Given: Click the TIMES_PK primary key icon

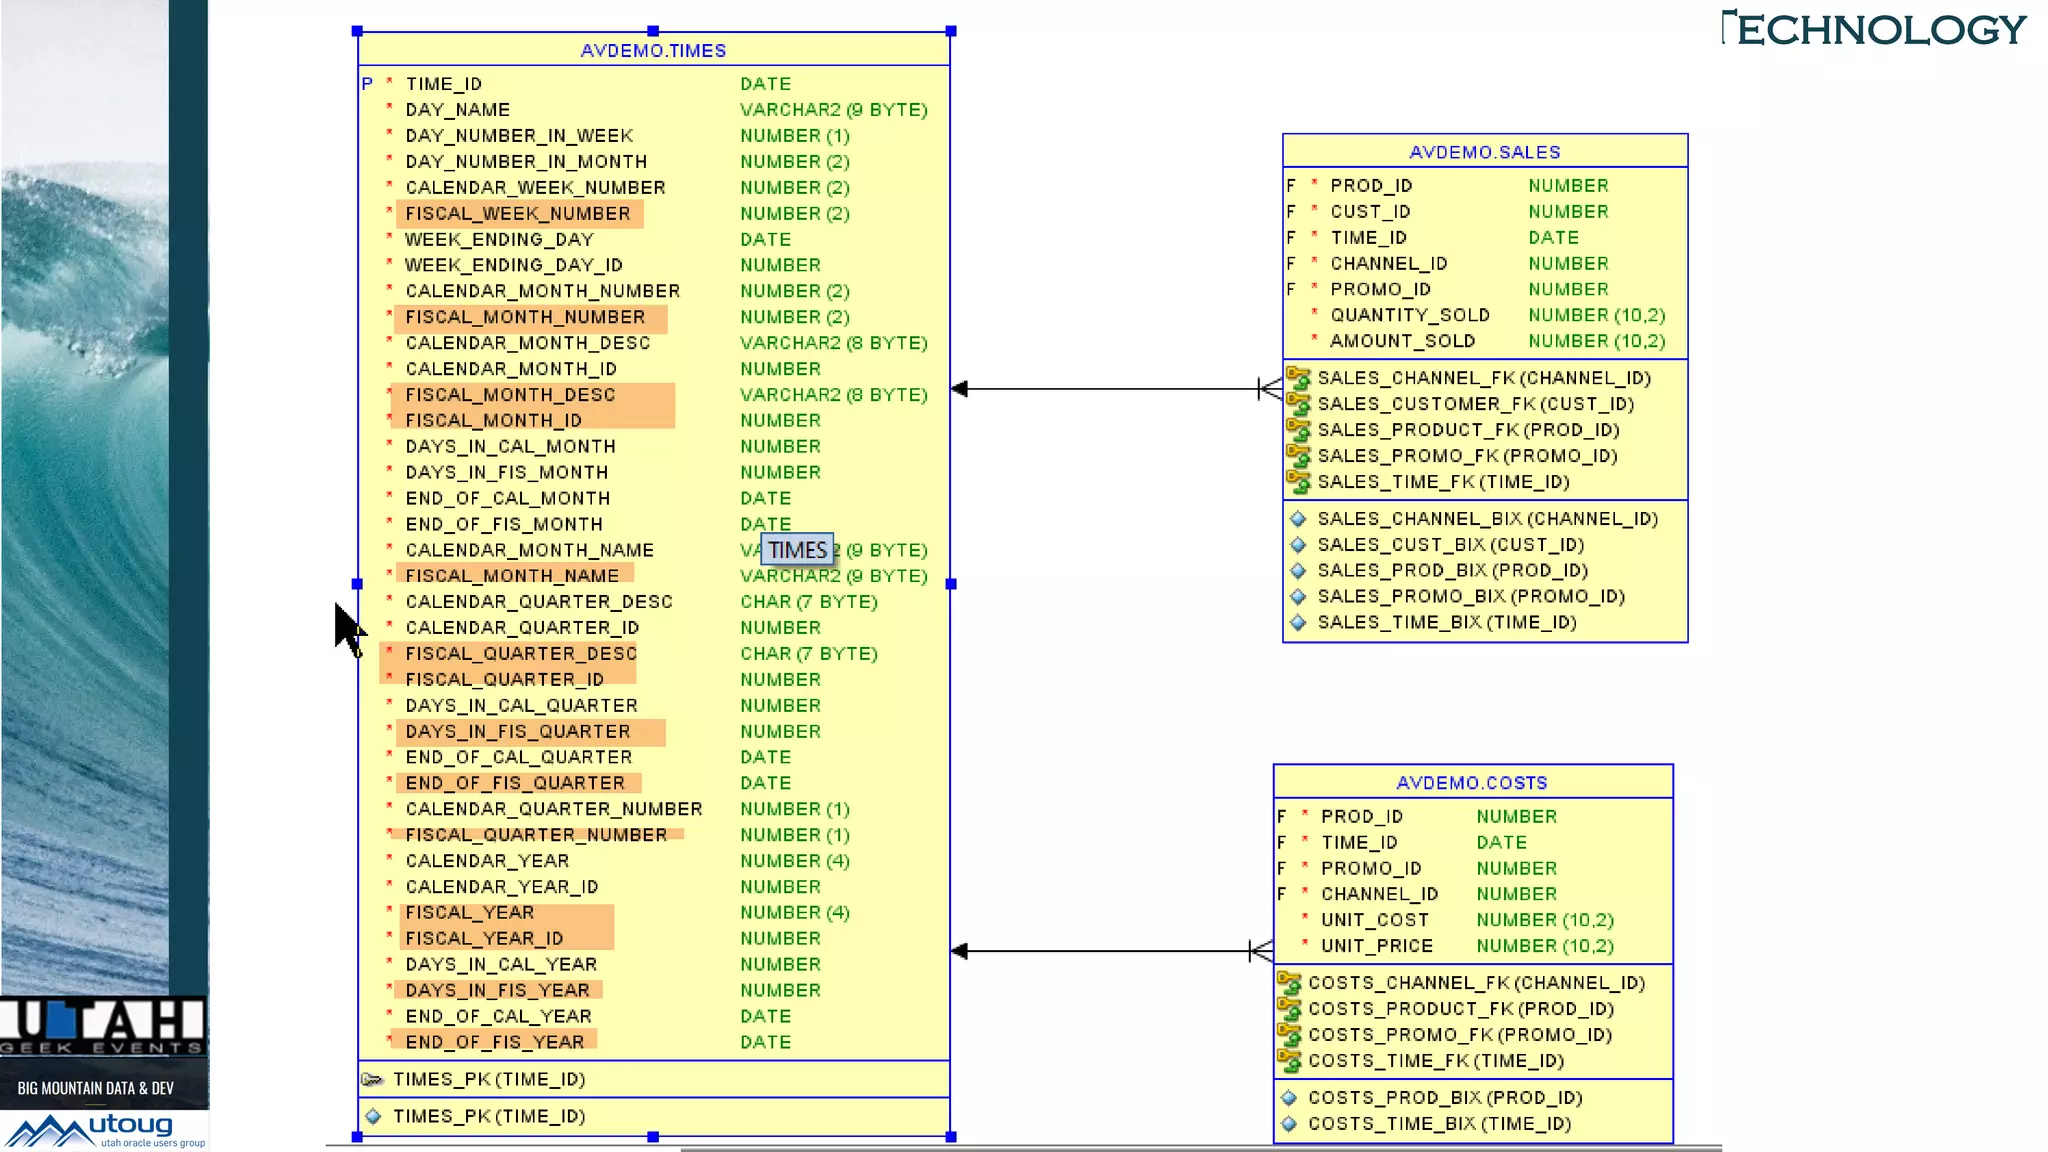Looking at the screenshot, I should pyautogui.click(x=372, y=1079).
